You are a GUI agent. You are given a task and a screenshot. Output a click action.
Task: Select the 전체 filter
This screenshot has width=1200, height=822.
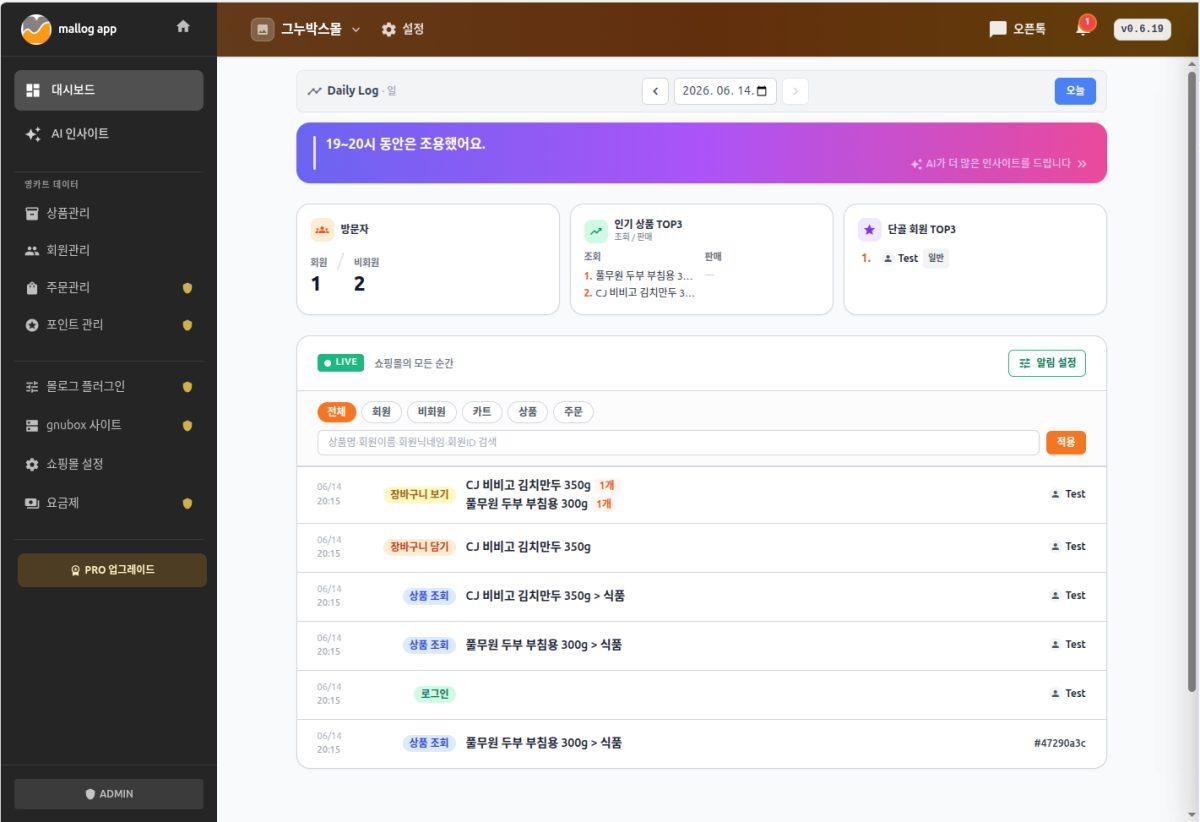pyautogui.click(x=336, y=412)
